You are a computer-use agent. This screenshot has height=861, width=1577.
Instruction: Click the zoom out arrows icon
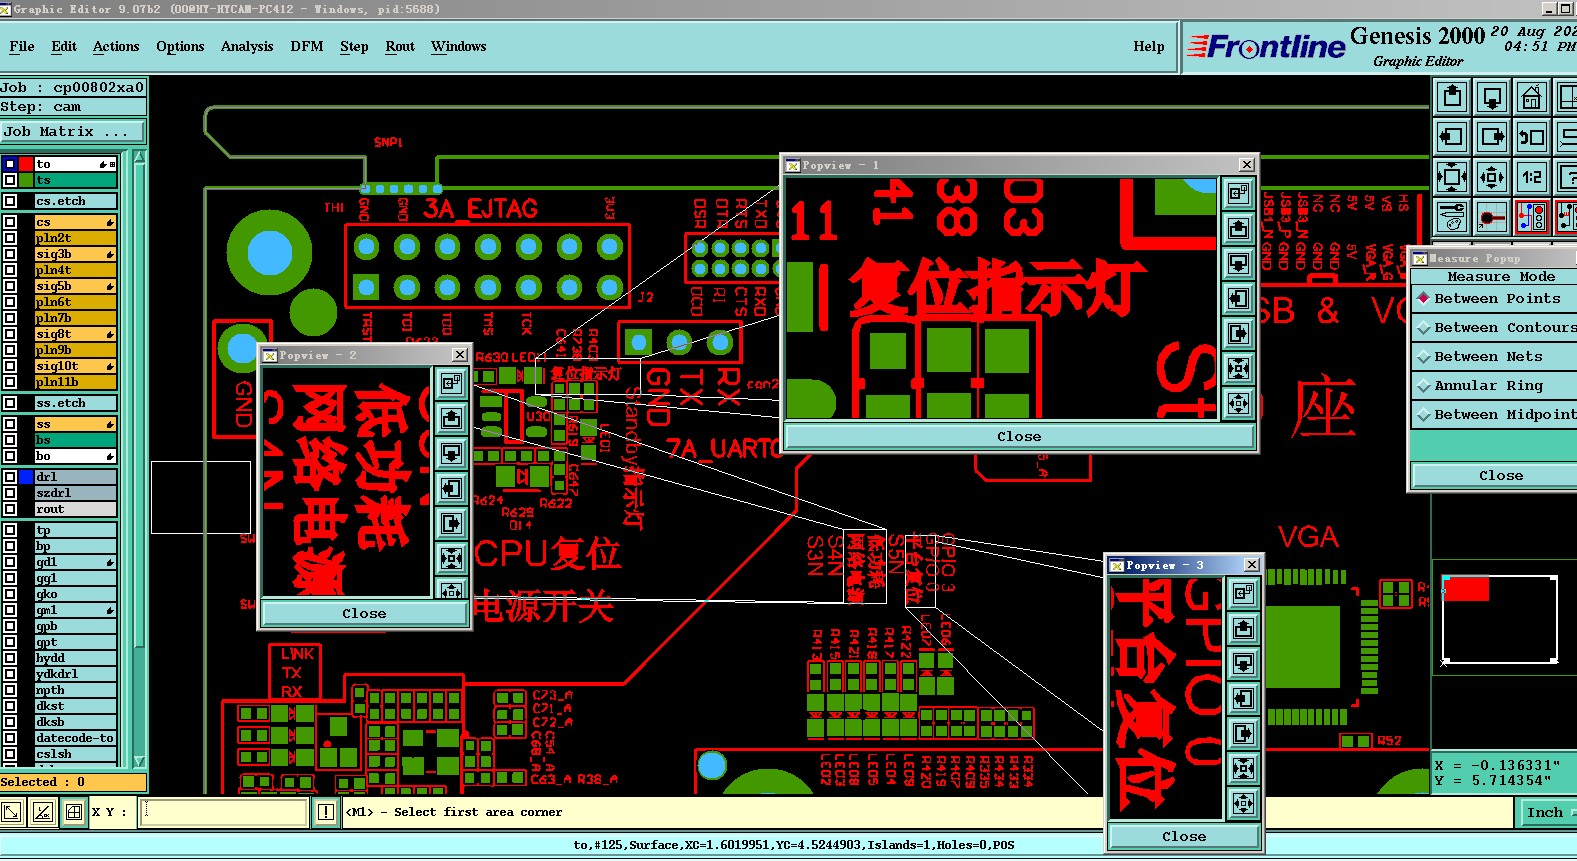[x=1492, y=177]
